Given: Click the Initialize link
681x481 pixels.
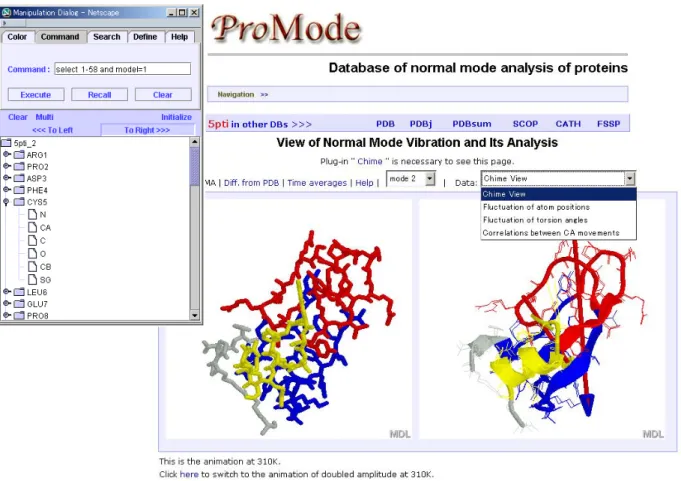Looking at the screenshot, I should tap(176, 117).
